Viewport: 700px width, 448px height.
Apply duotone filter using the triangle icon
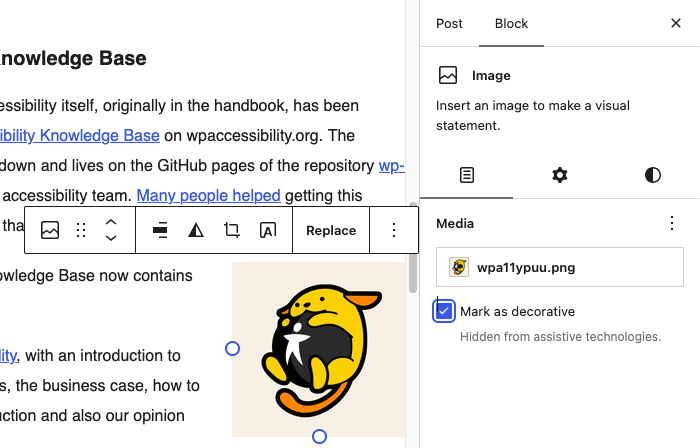(x=196, y=230)
